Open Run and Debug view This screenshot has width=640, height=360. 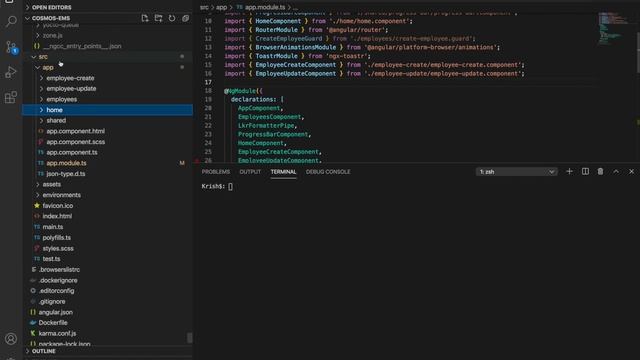tap(11, 72)
